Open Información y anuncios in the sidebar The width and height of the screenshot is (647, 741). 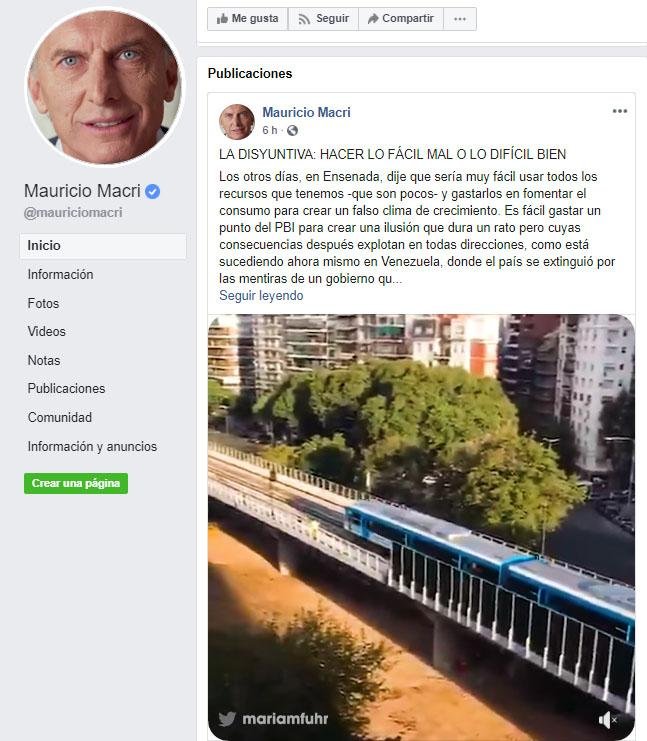pyautogui.click(x=92, y=447)
